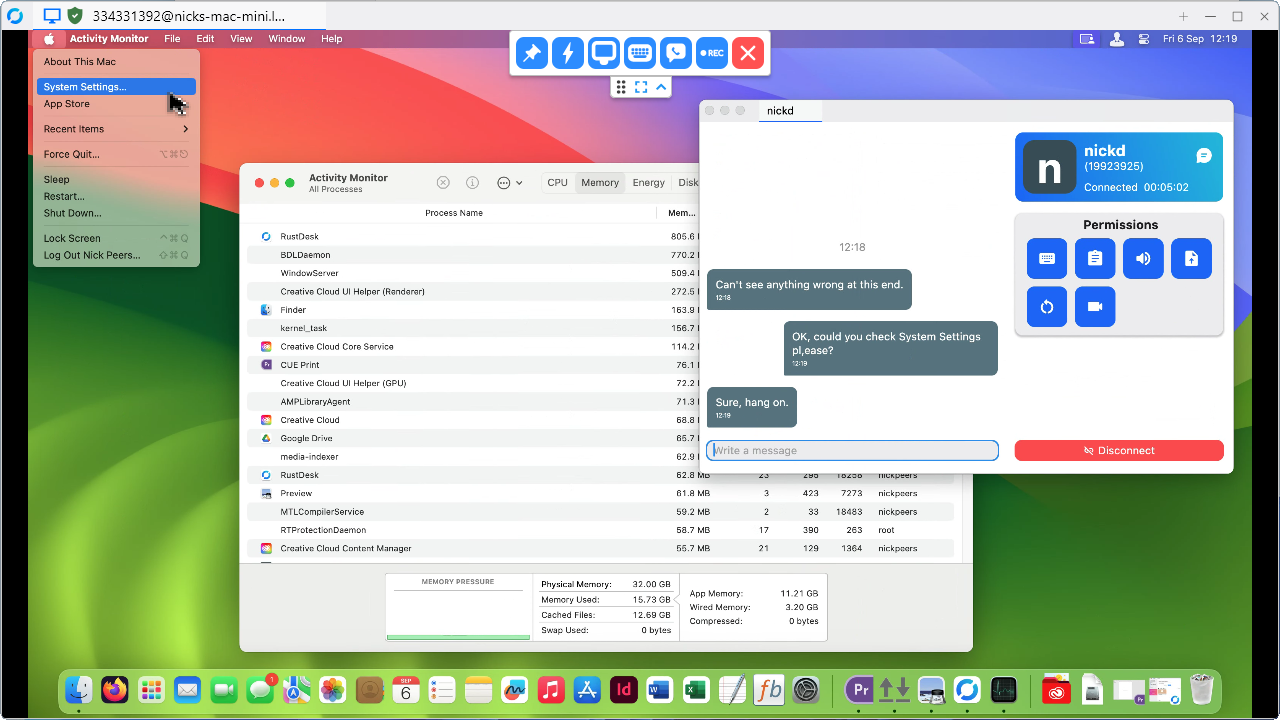This screenshot has height=720, width=1280.
Task: Expand the Recent Items submenu
Action: click(116, 129)
